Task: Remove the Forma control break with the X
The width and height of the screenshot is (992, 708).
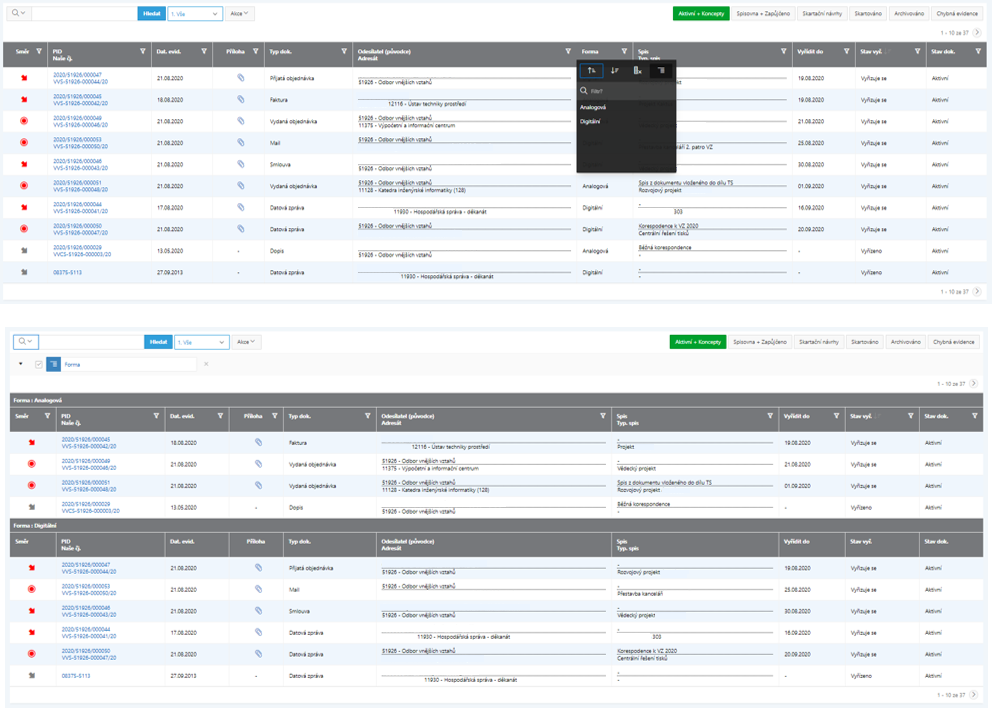Action: coord(206,364)
